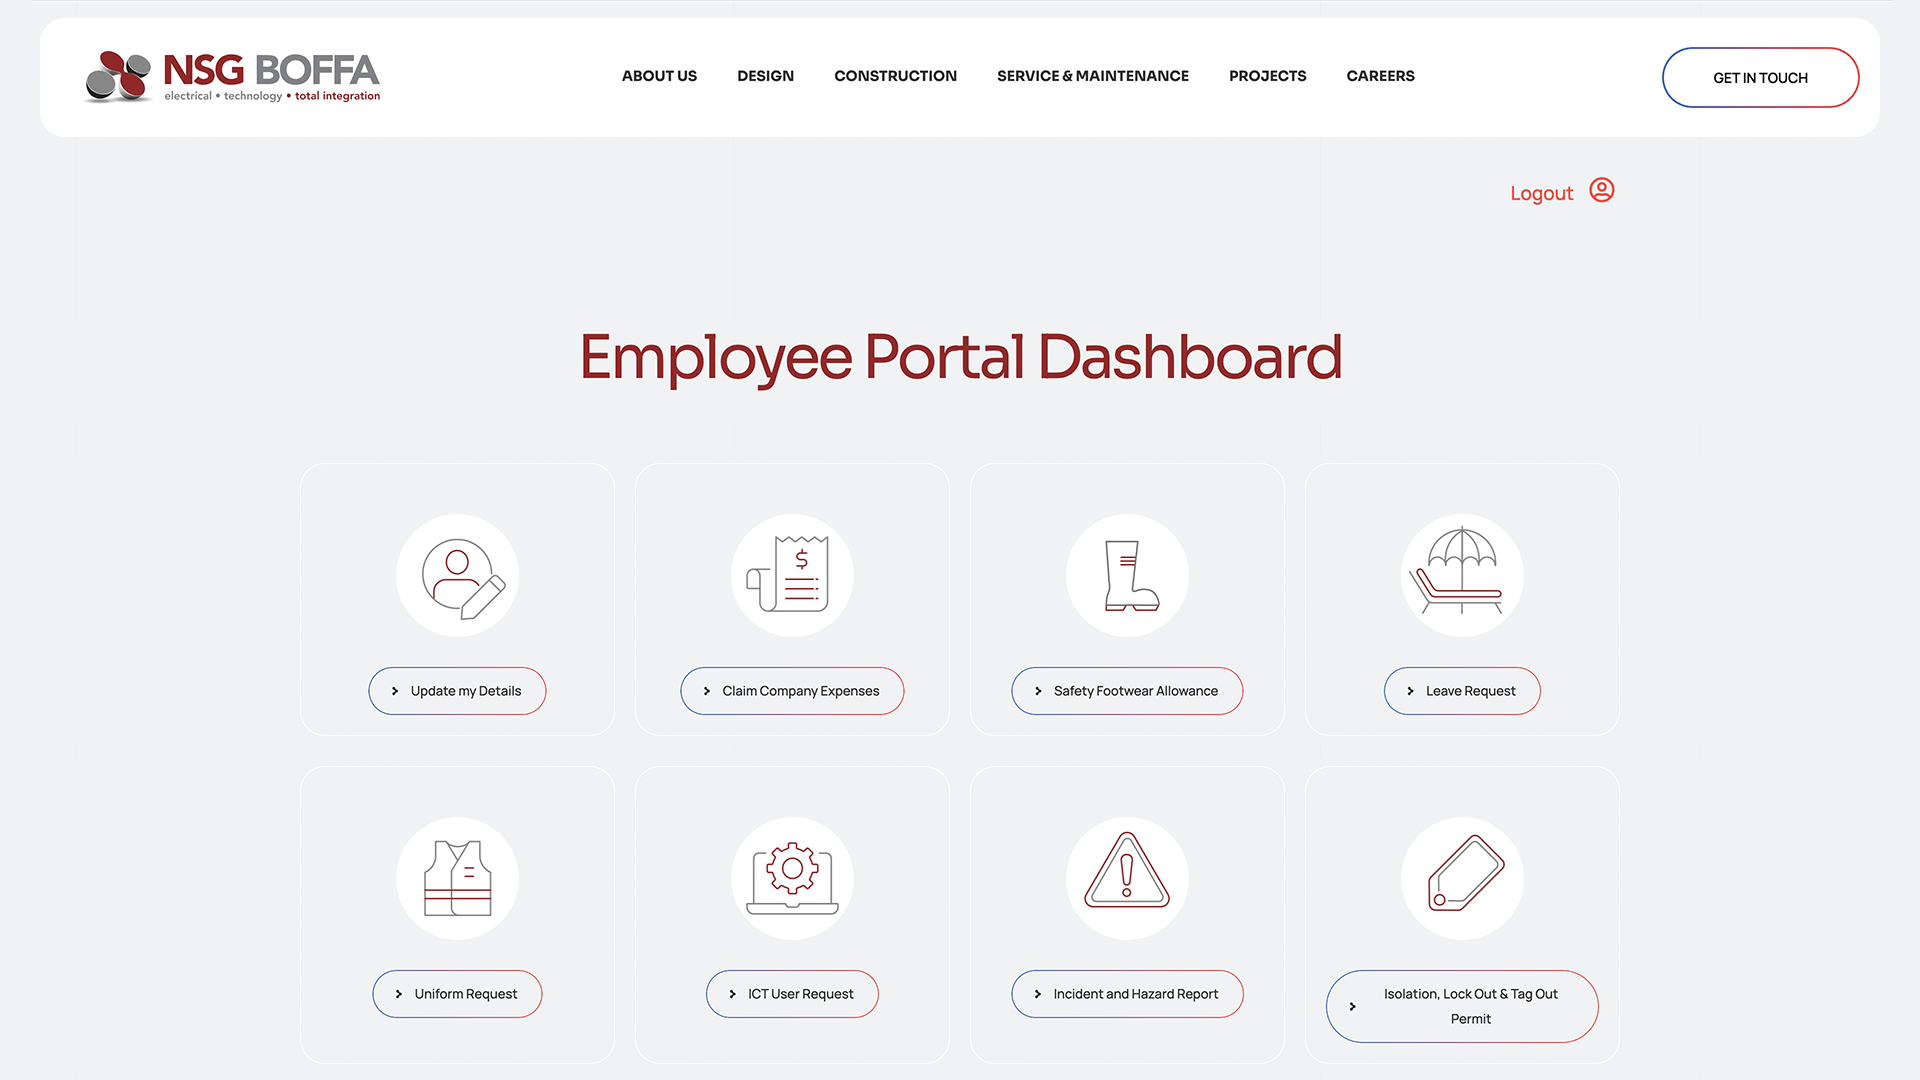Viewport: 1920px width, 1080px height.
Task: Click the NSG Boffa logo
Action: (x=232, y=77)
